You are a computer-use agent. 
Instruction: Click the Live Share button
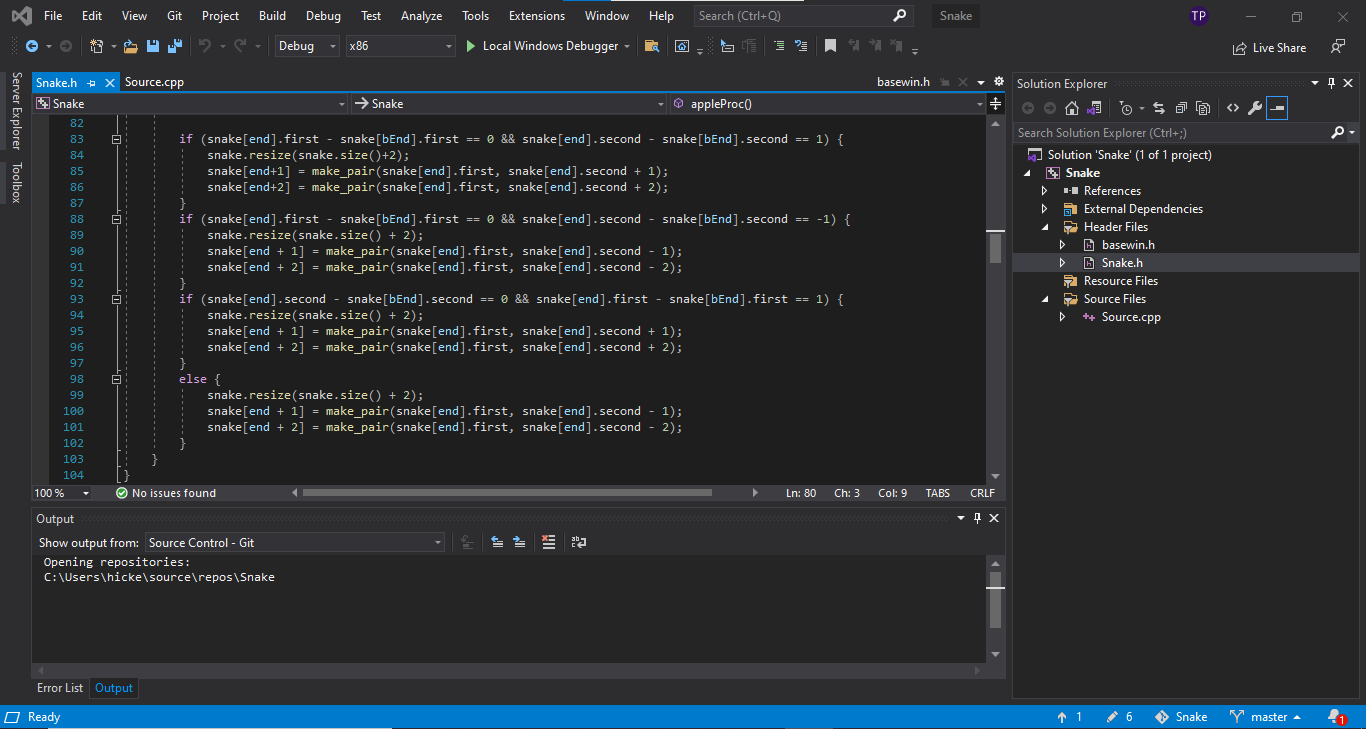pos(1269,47)
